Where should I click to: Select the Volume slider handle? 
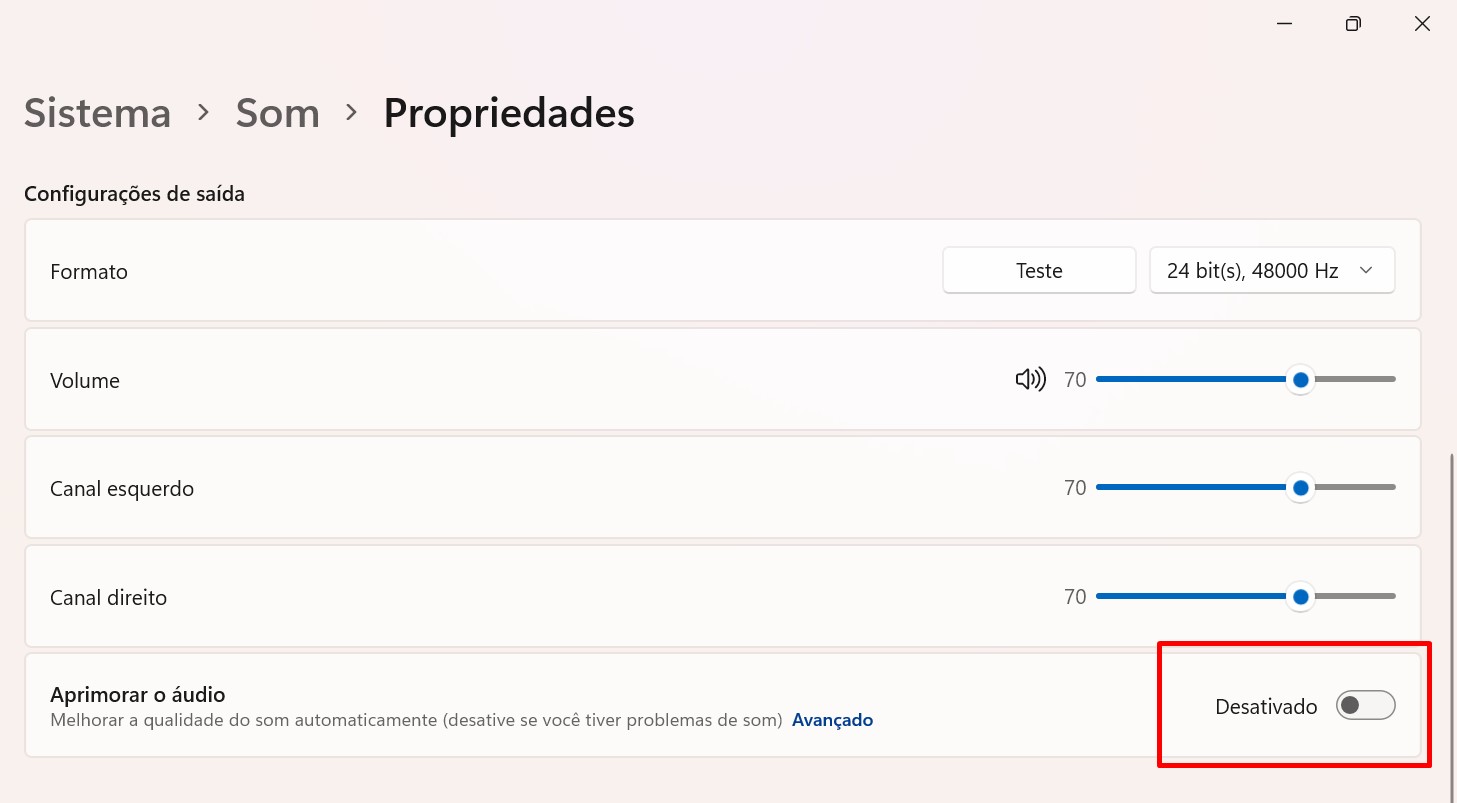[1301, 379]
